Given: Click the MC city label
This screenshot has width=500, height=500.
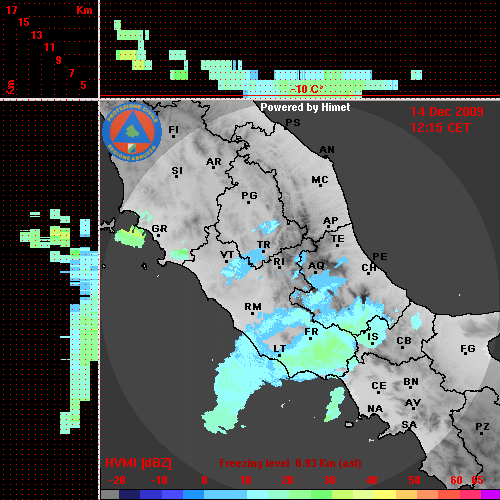Looking at the screenshot, I should (320, 180).
